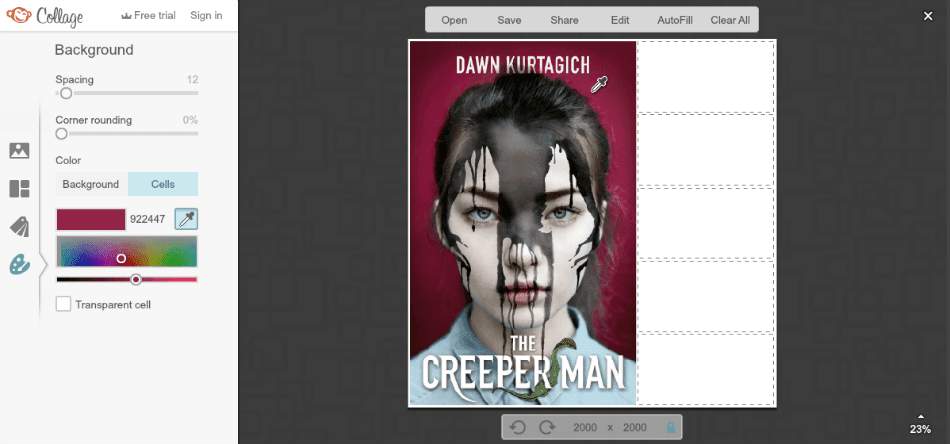Select The Creeper Man book cover cell
Image resolution: width=950 pixels, height=444 pixels.
523,223
